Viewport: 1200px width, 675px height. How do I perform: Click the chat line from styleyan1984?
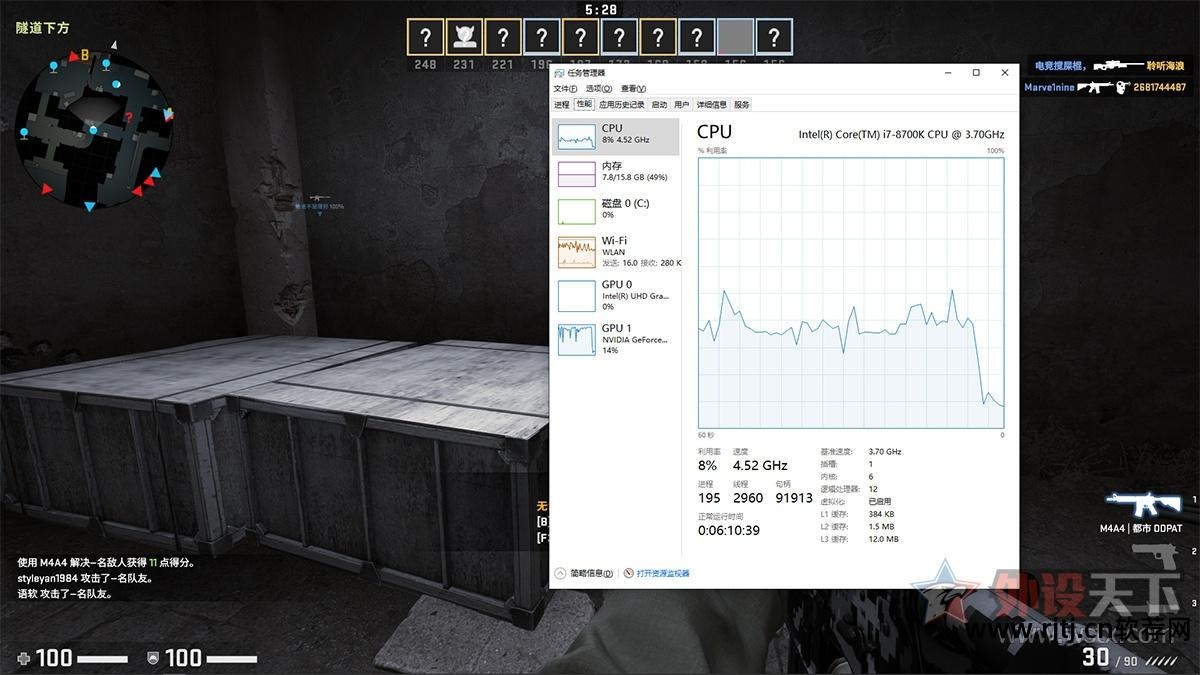[x=84, y=578]
